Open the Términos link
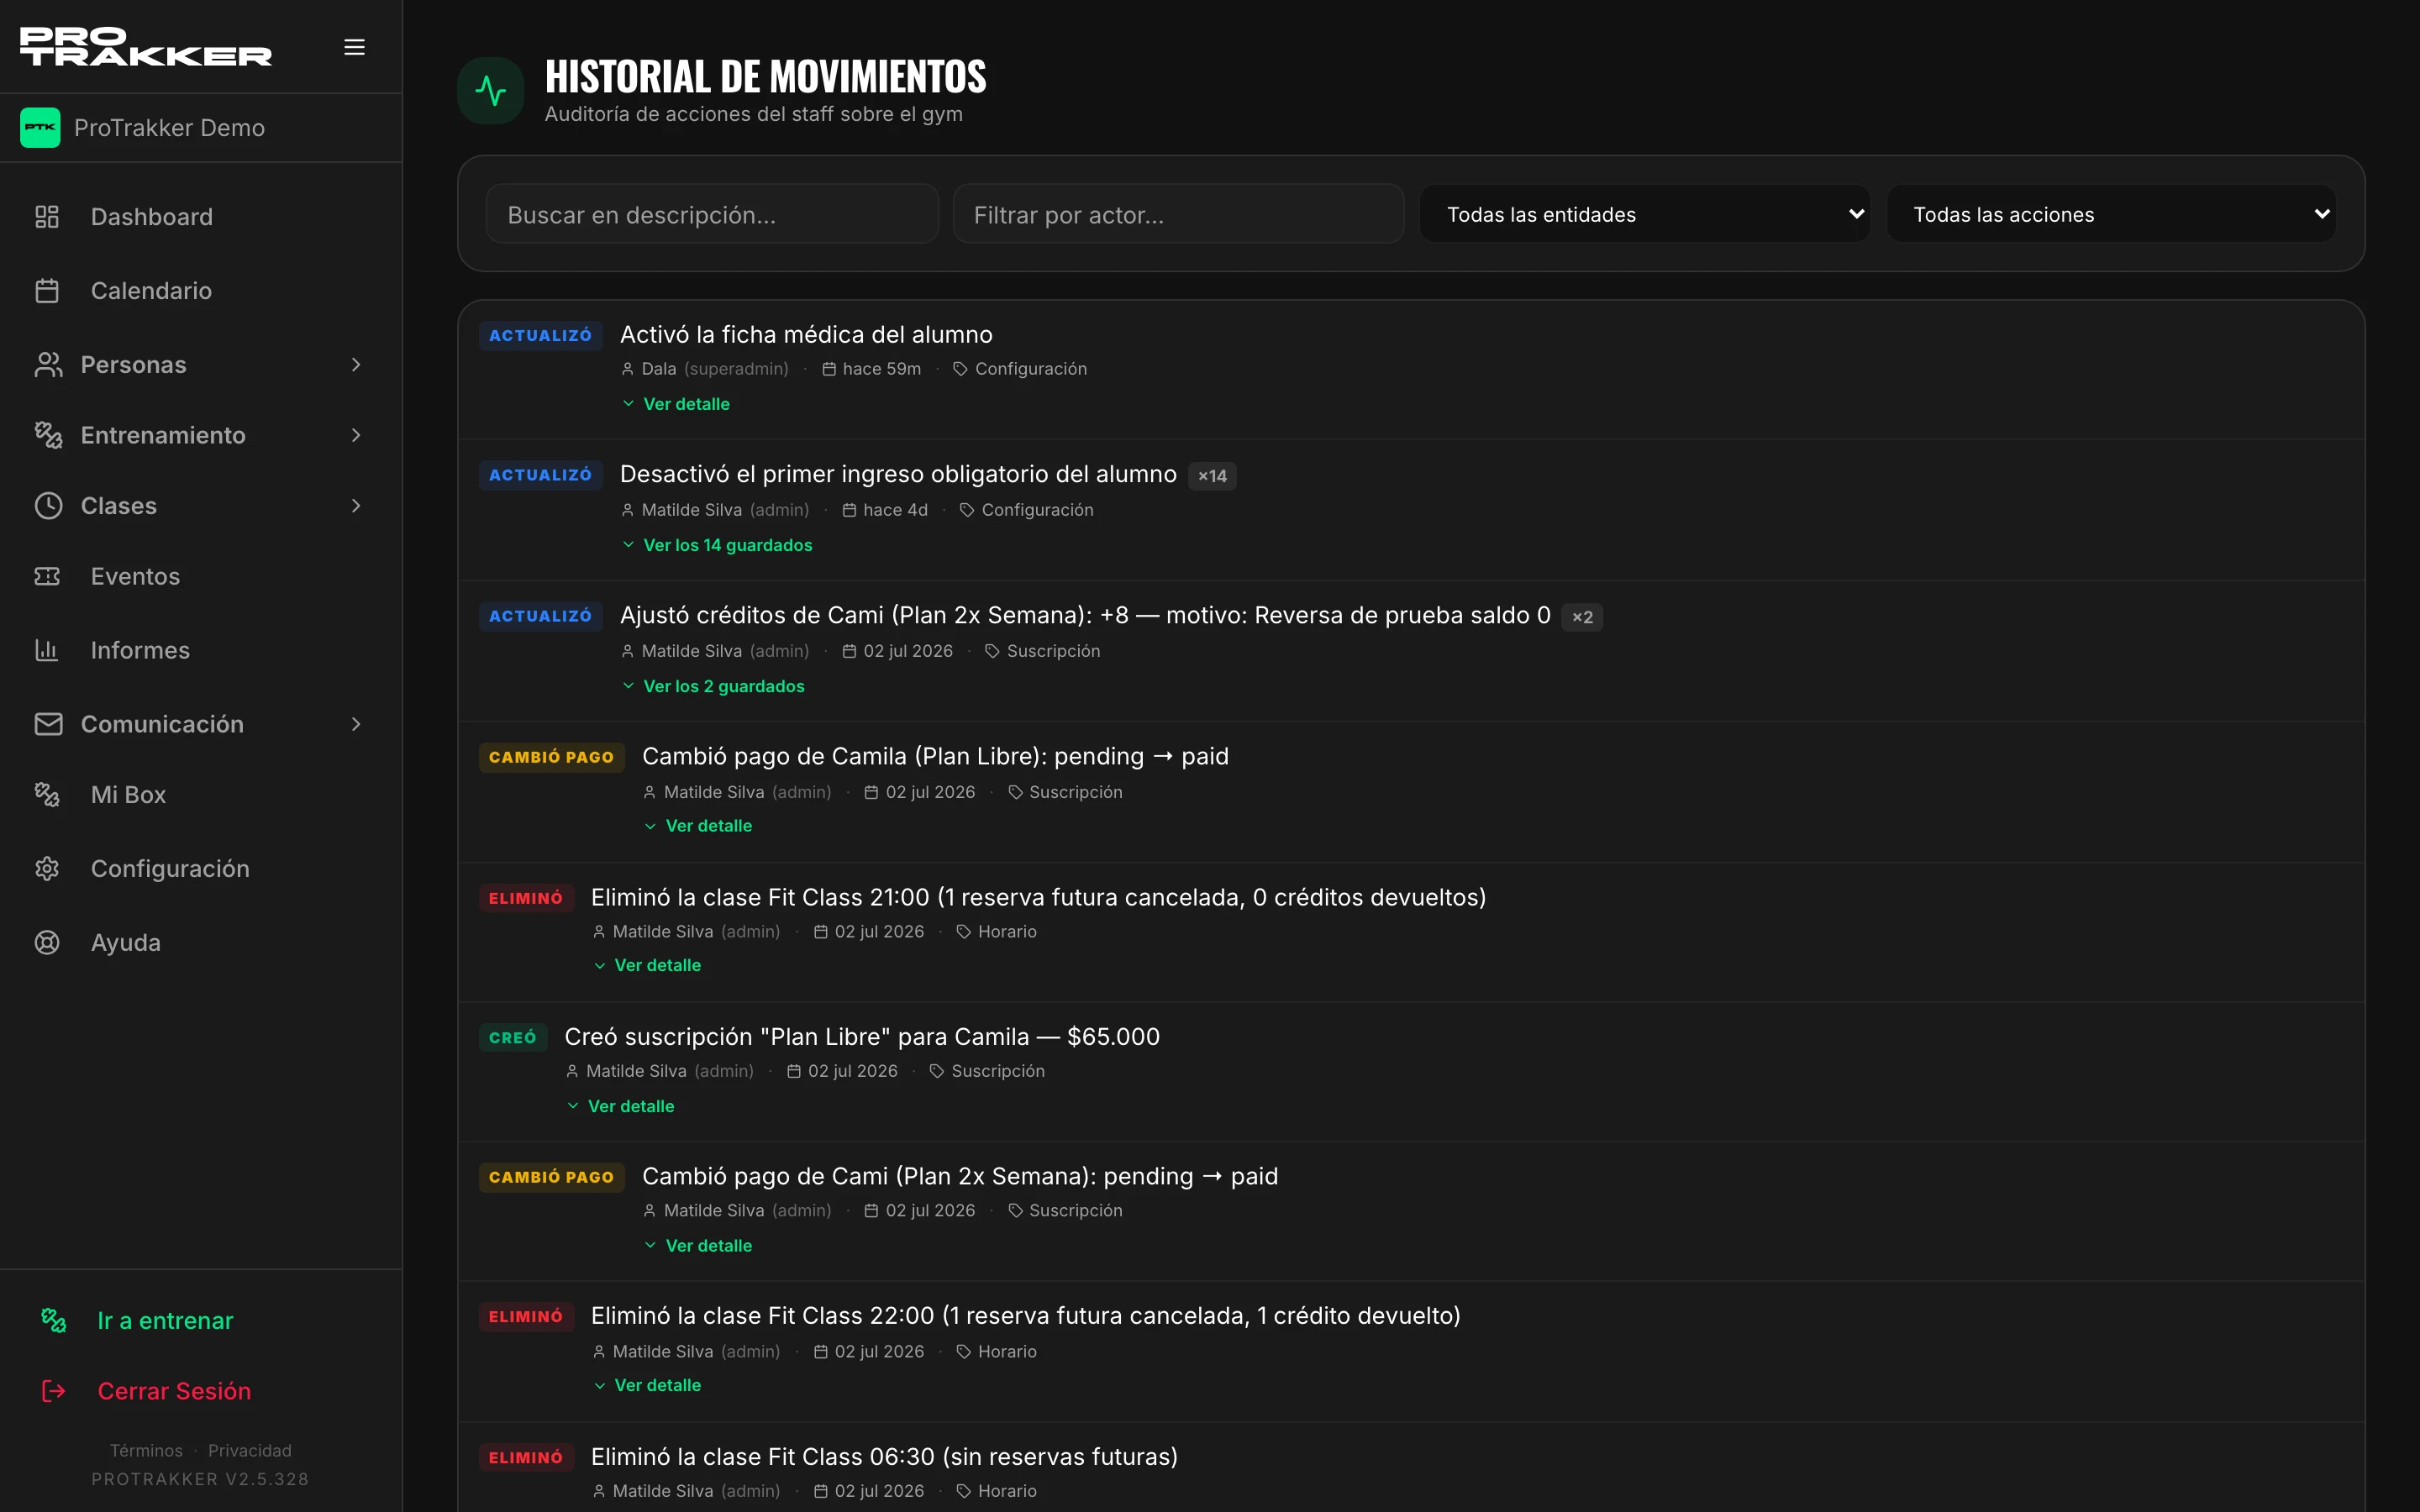 146,1451
